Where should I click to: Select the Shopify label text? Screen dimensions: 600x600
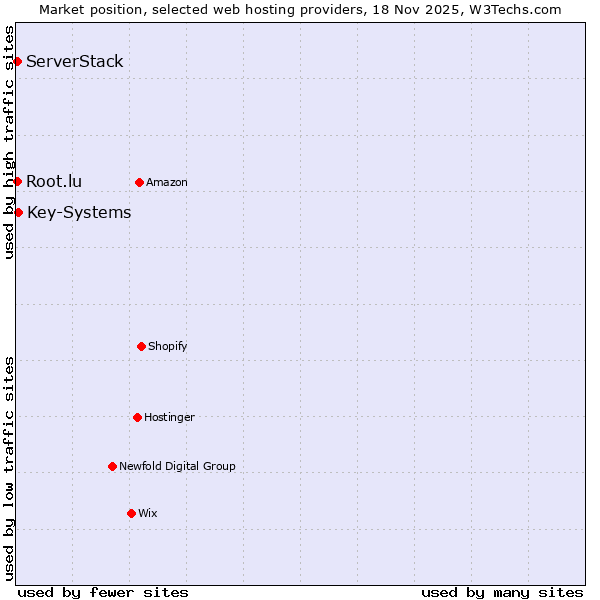click(x=168, y=346)
